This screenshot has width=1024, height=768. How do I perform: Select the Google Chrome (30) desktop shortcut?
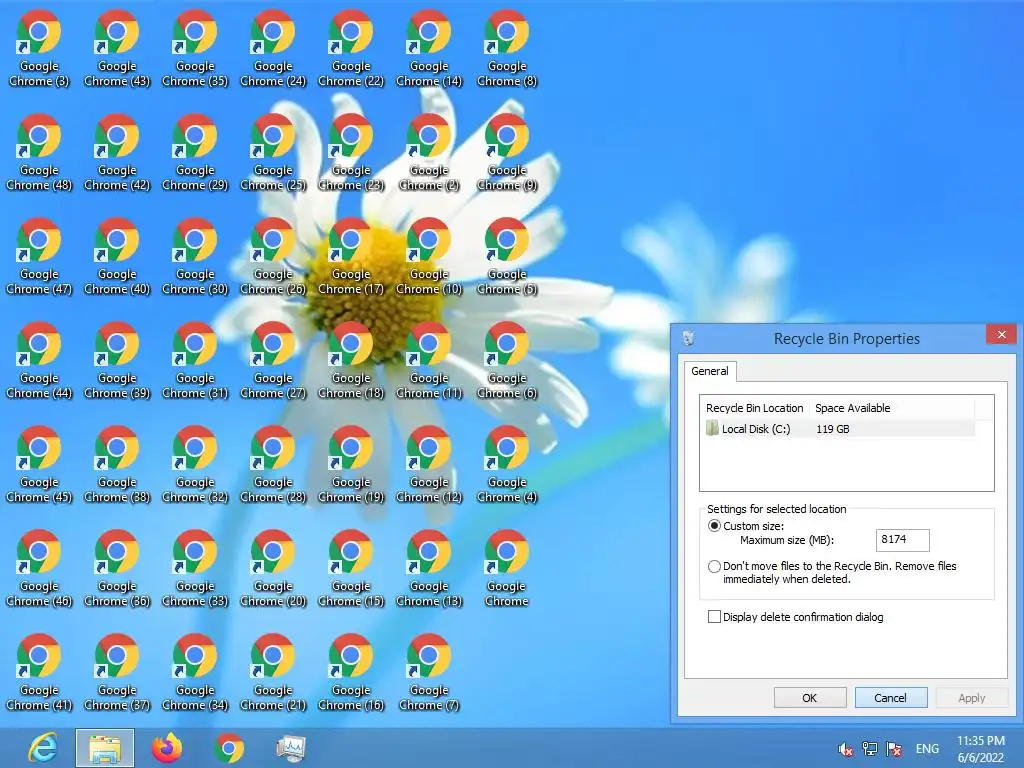pos(195,257)
